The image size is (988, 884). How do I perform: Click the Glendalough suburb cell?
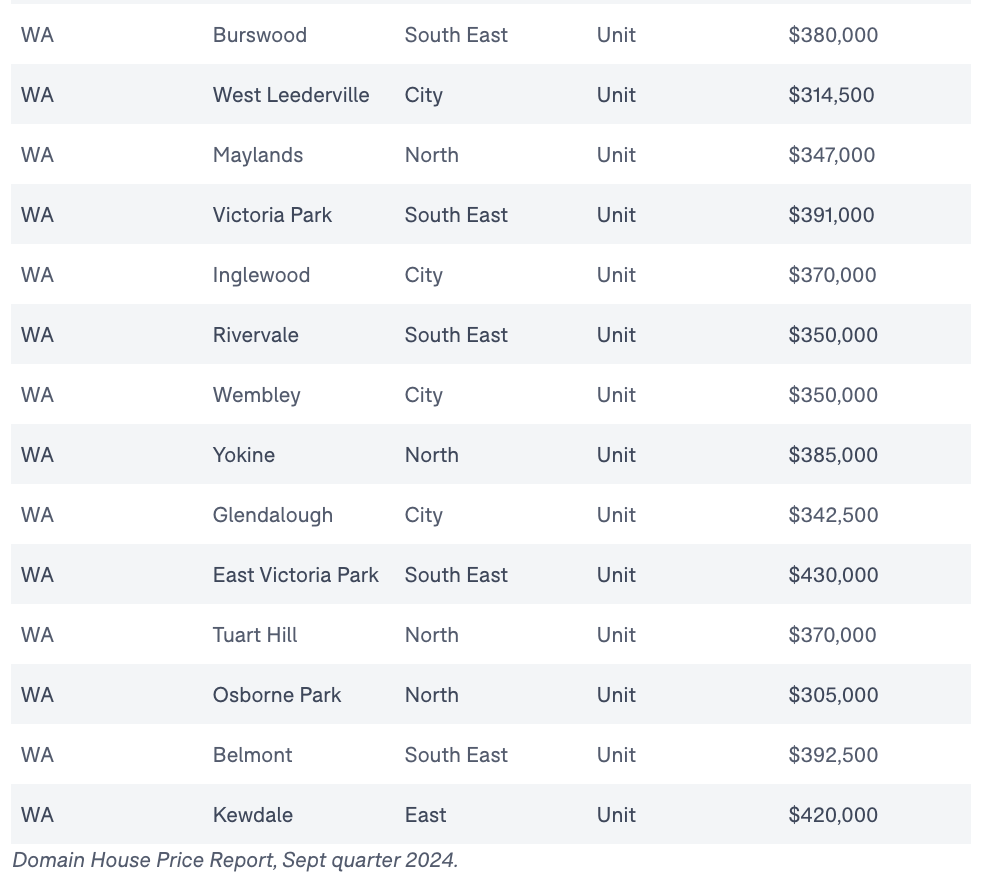tap(273, 515)
